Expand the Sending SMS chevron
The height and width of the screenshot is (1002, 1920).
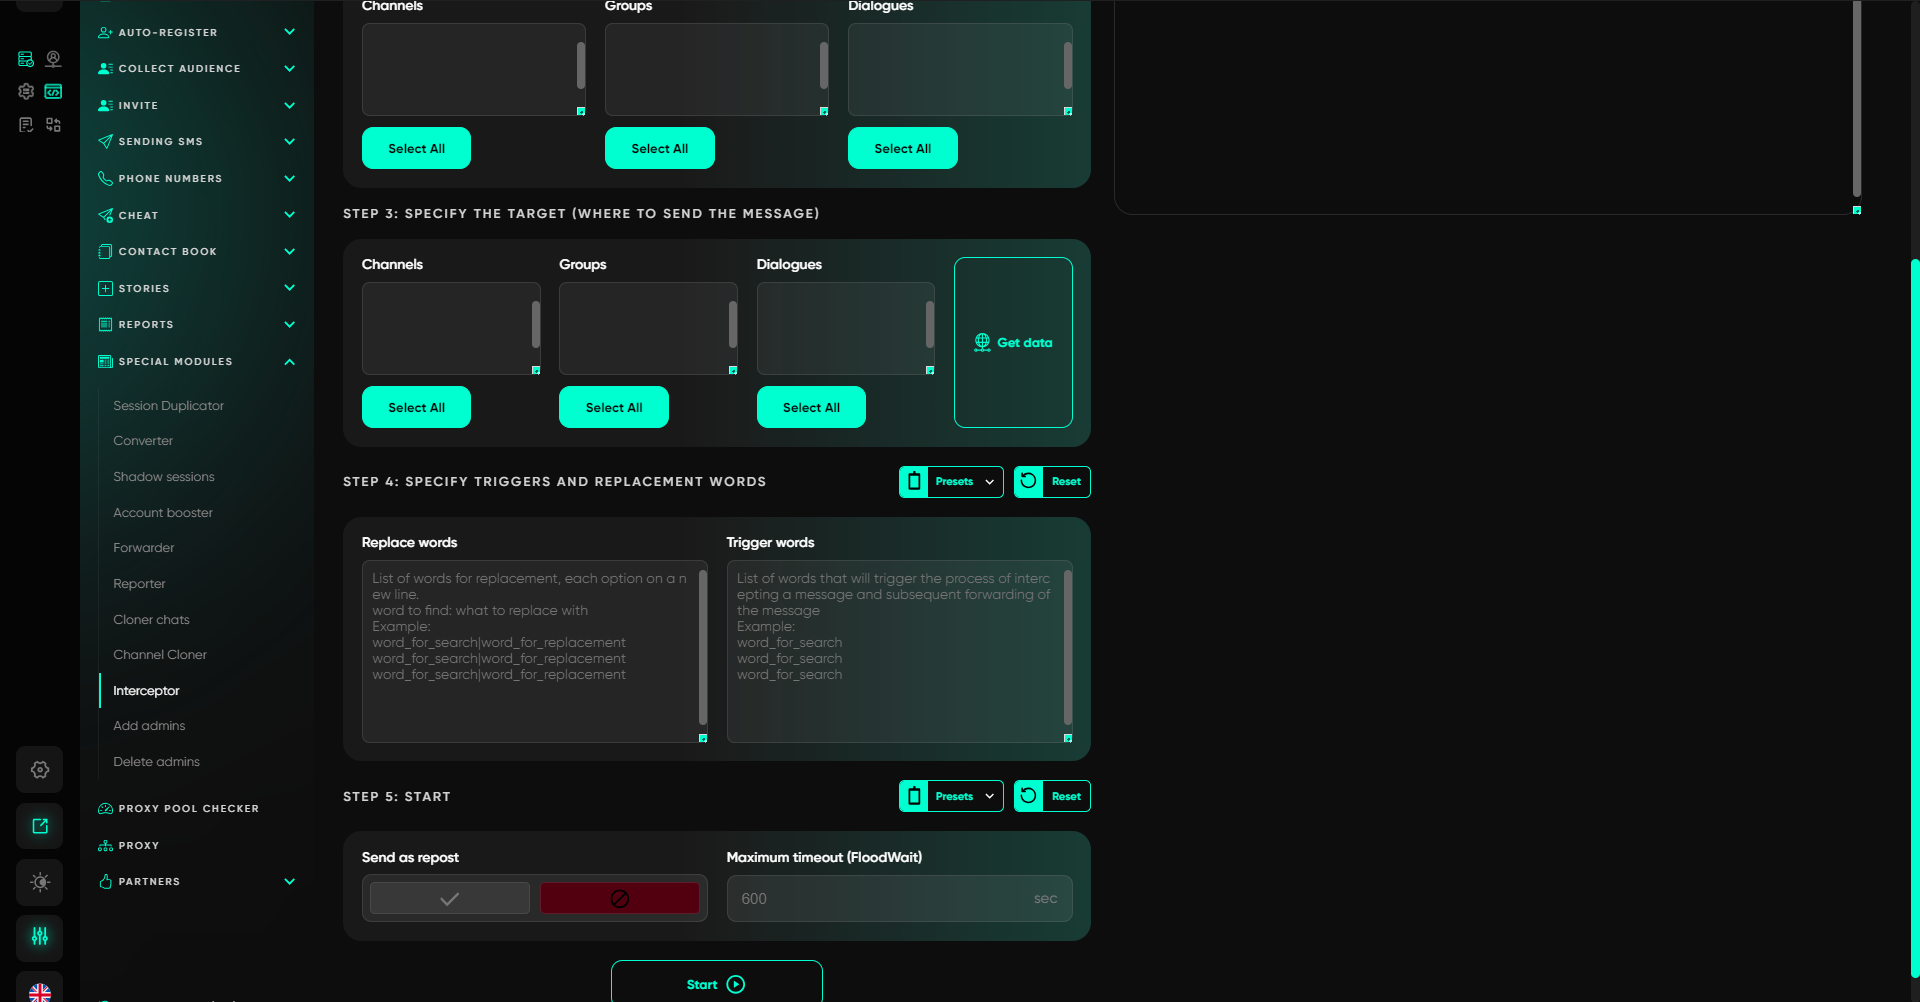tap(290, 142)
